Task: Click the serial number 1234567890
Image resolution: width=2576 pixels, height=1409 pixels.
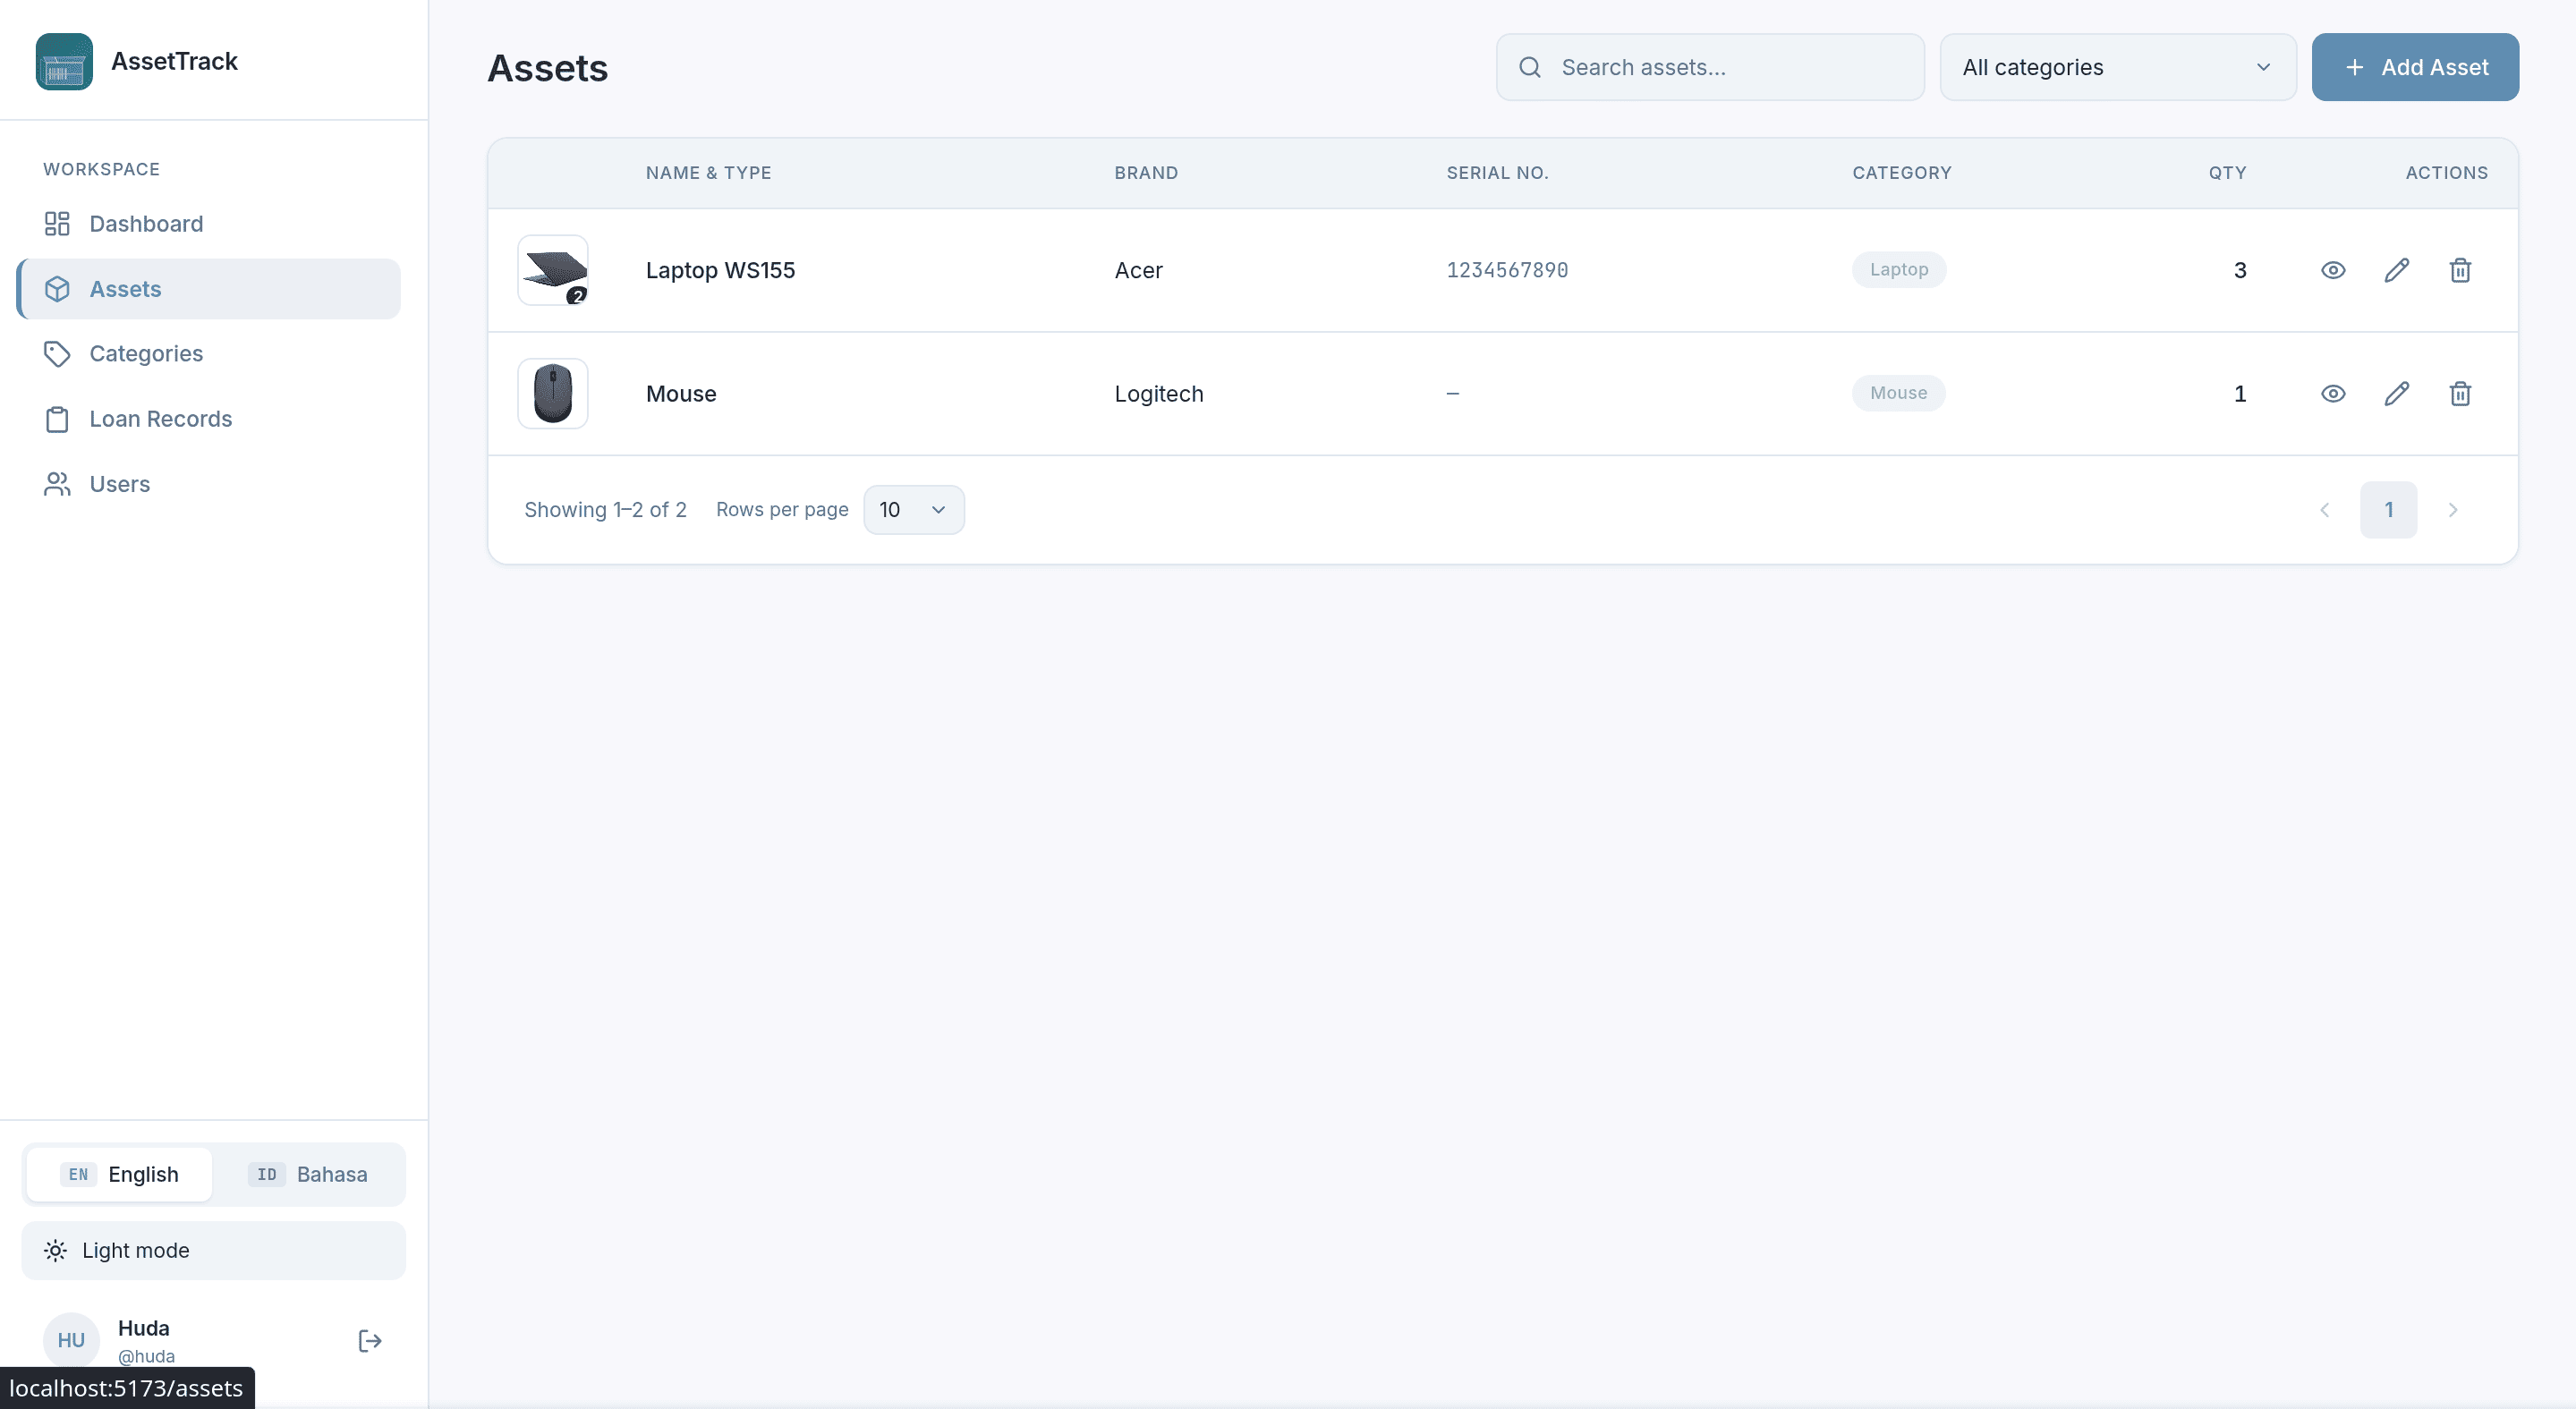Action: pyautogui.click(x=1507, y=270)
